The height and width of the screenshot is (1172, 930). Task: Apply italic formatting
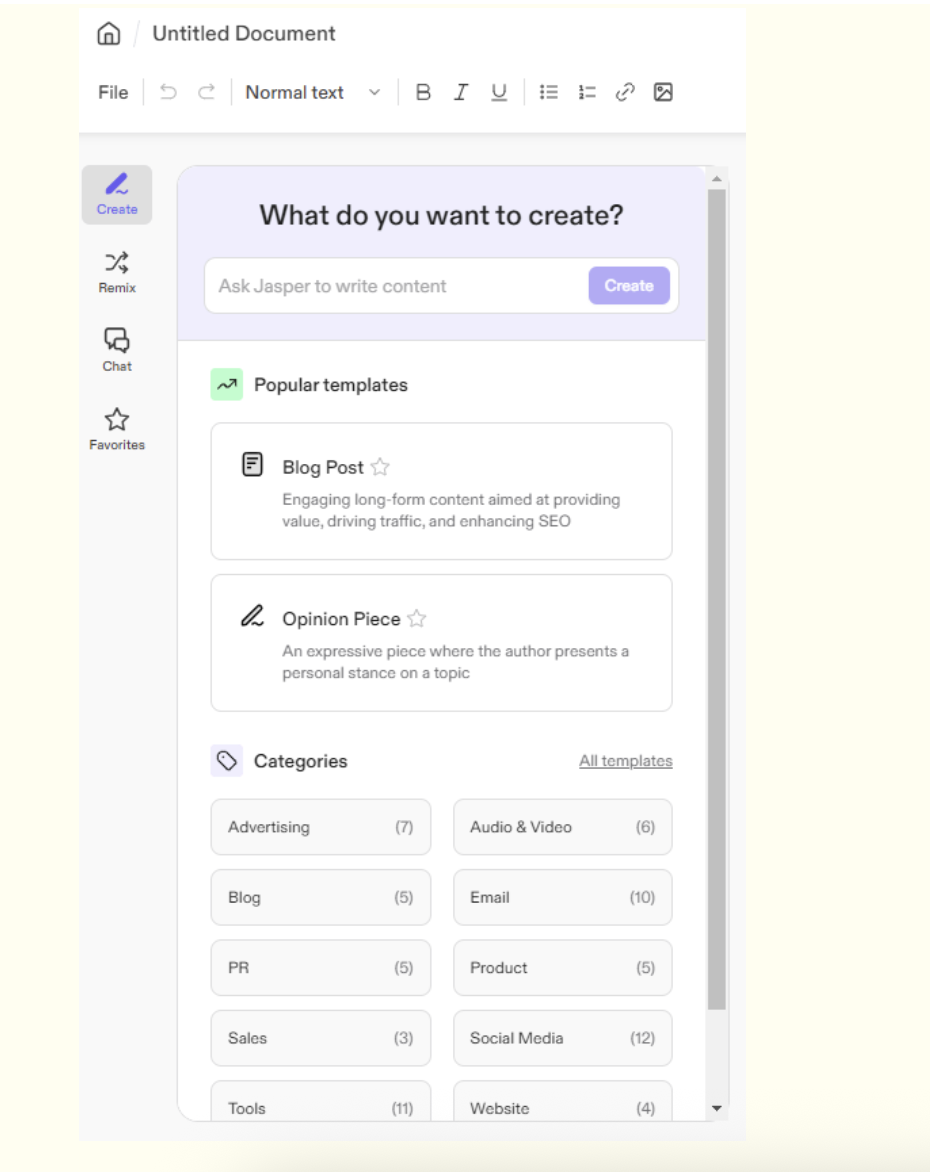[x=460, y=92]
